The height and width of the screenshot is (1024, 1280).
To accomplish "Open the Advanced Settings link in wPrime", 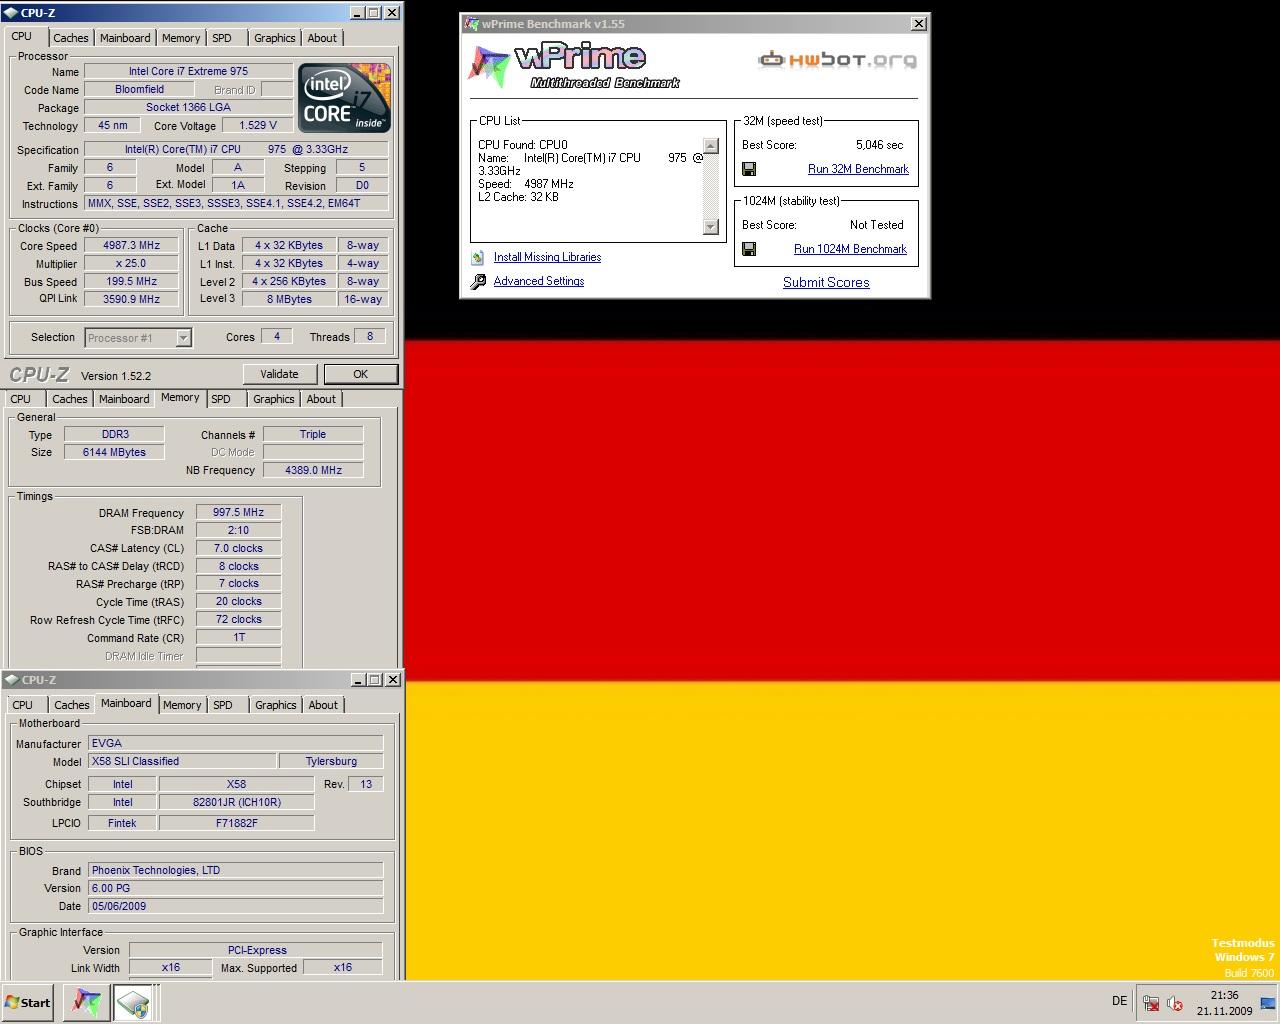I will (x=539, y=281).
